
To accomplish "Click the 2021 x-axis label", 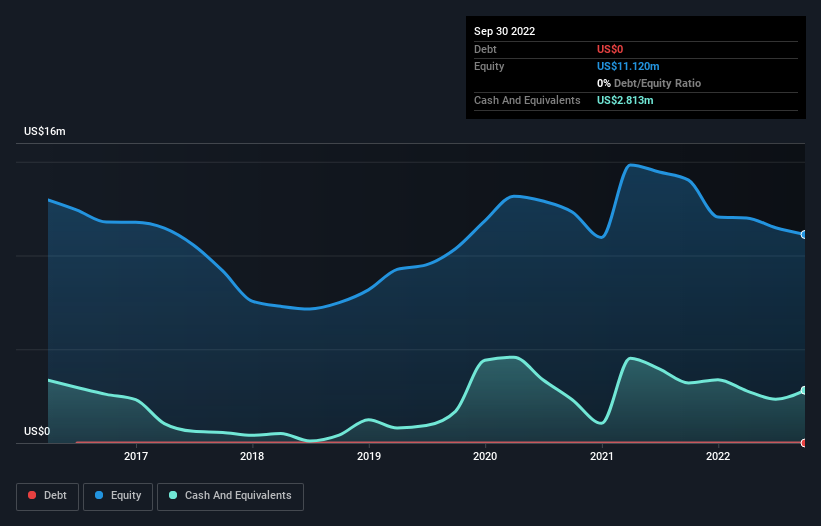I will click(602, 456).
